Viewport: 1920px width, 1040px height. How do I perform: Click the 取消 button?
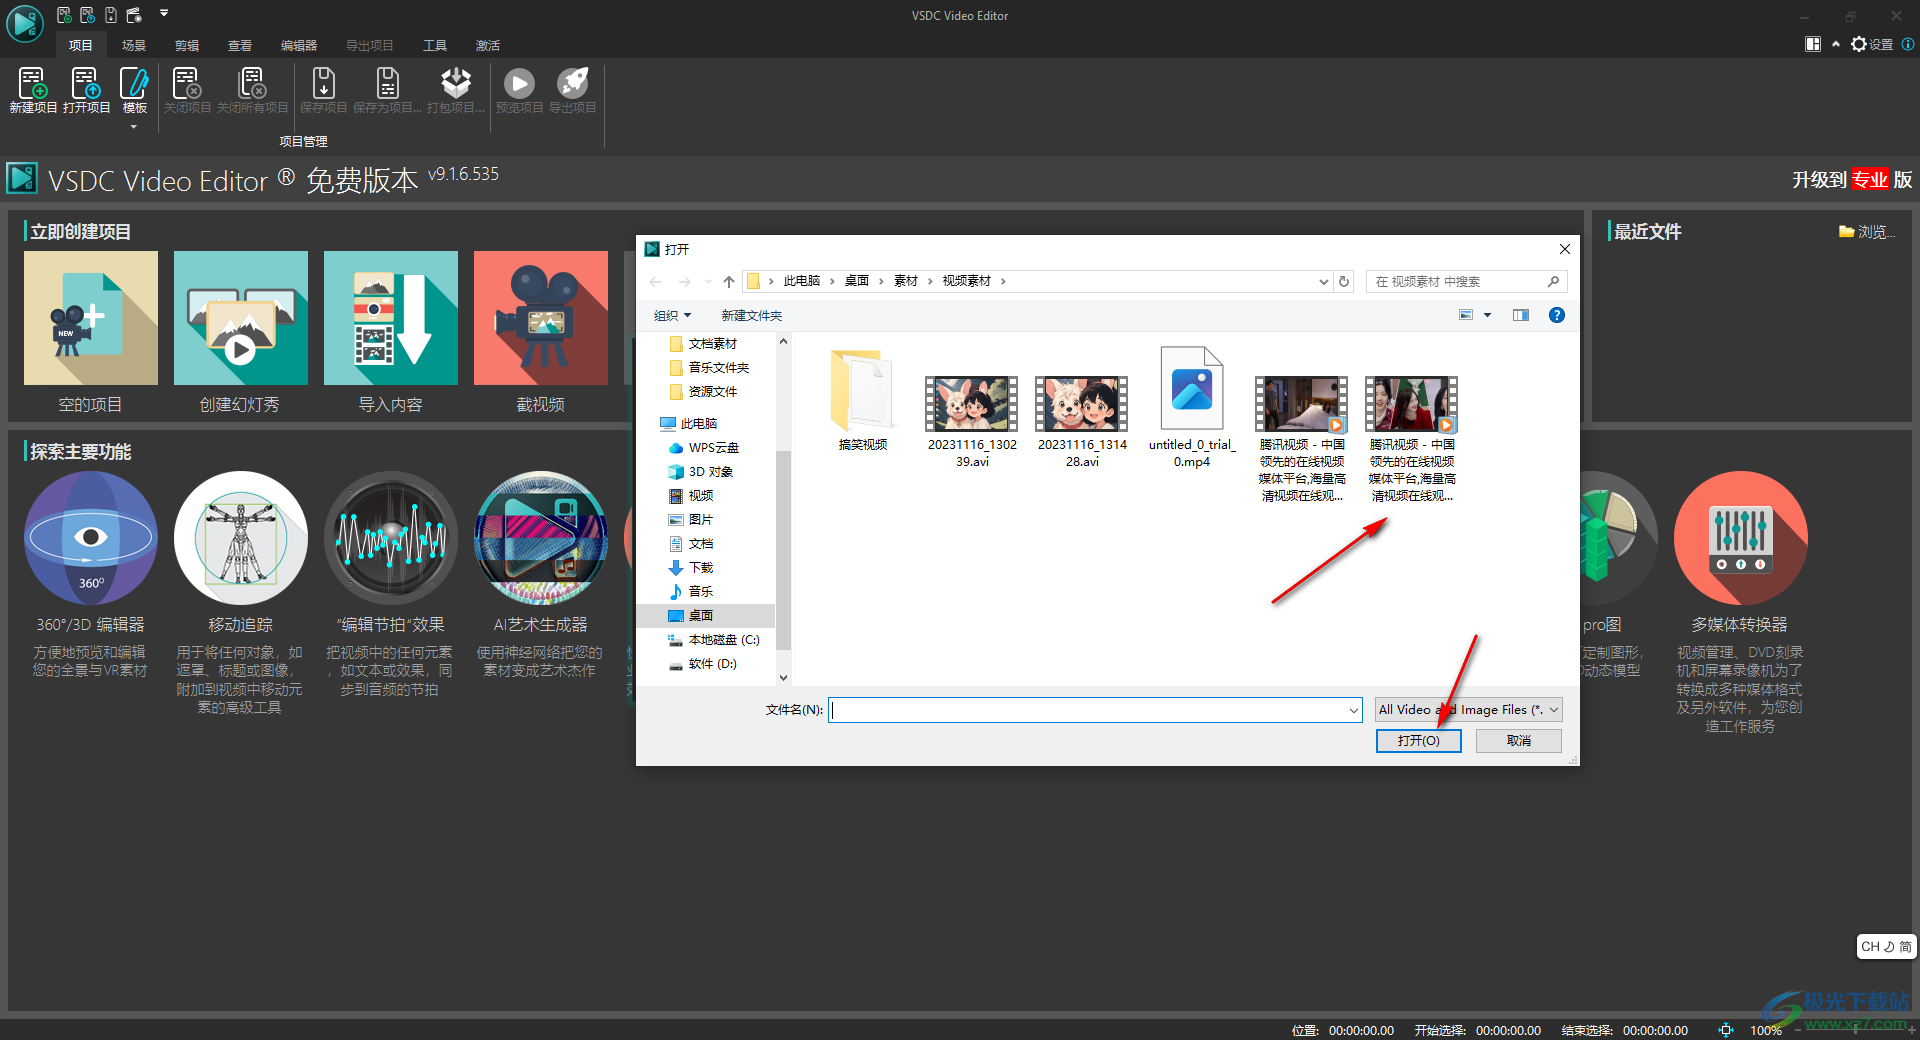coord(1519,740)
